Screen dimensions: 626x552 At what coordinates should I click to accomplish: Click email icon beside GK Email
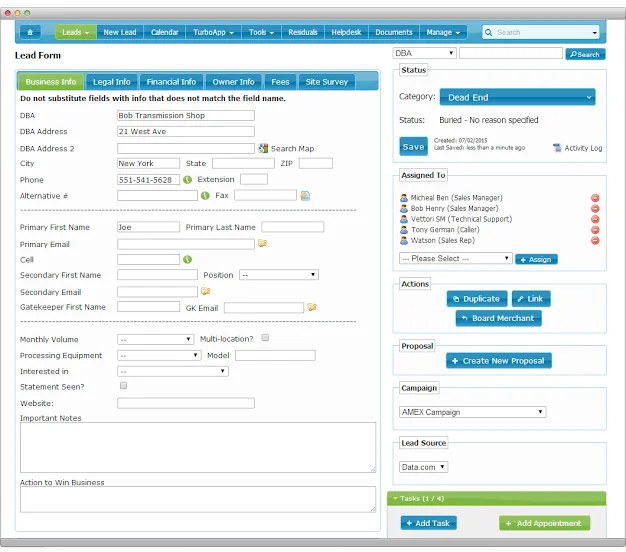click(x=312, y=307)
